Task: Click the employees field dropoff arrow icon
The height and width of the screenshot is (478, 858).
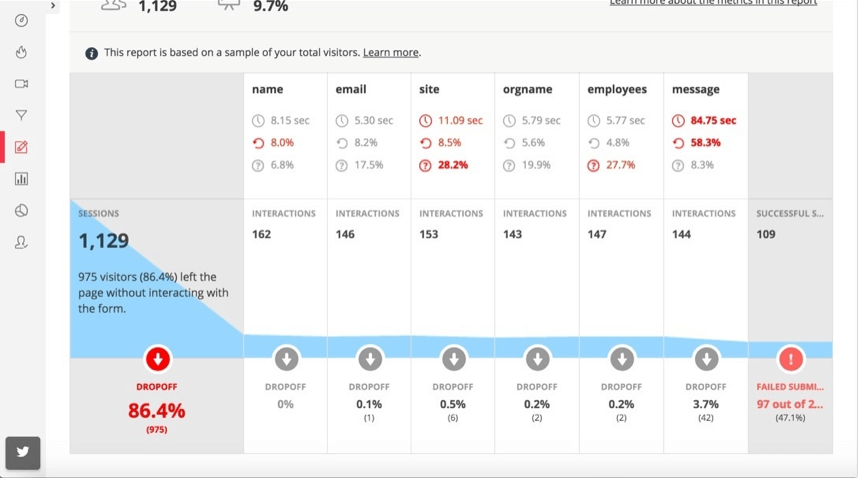Action: tap(622, 359)
